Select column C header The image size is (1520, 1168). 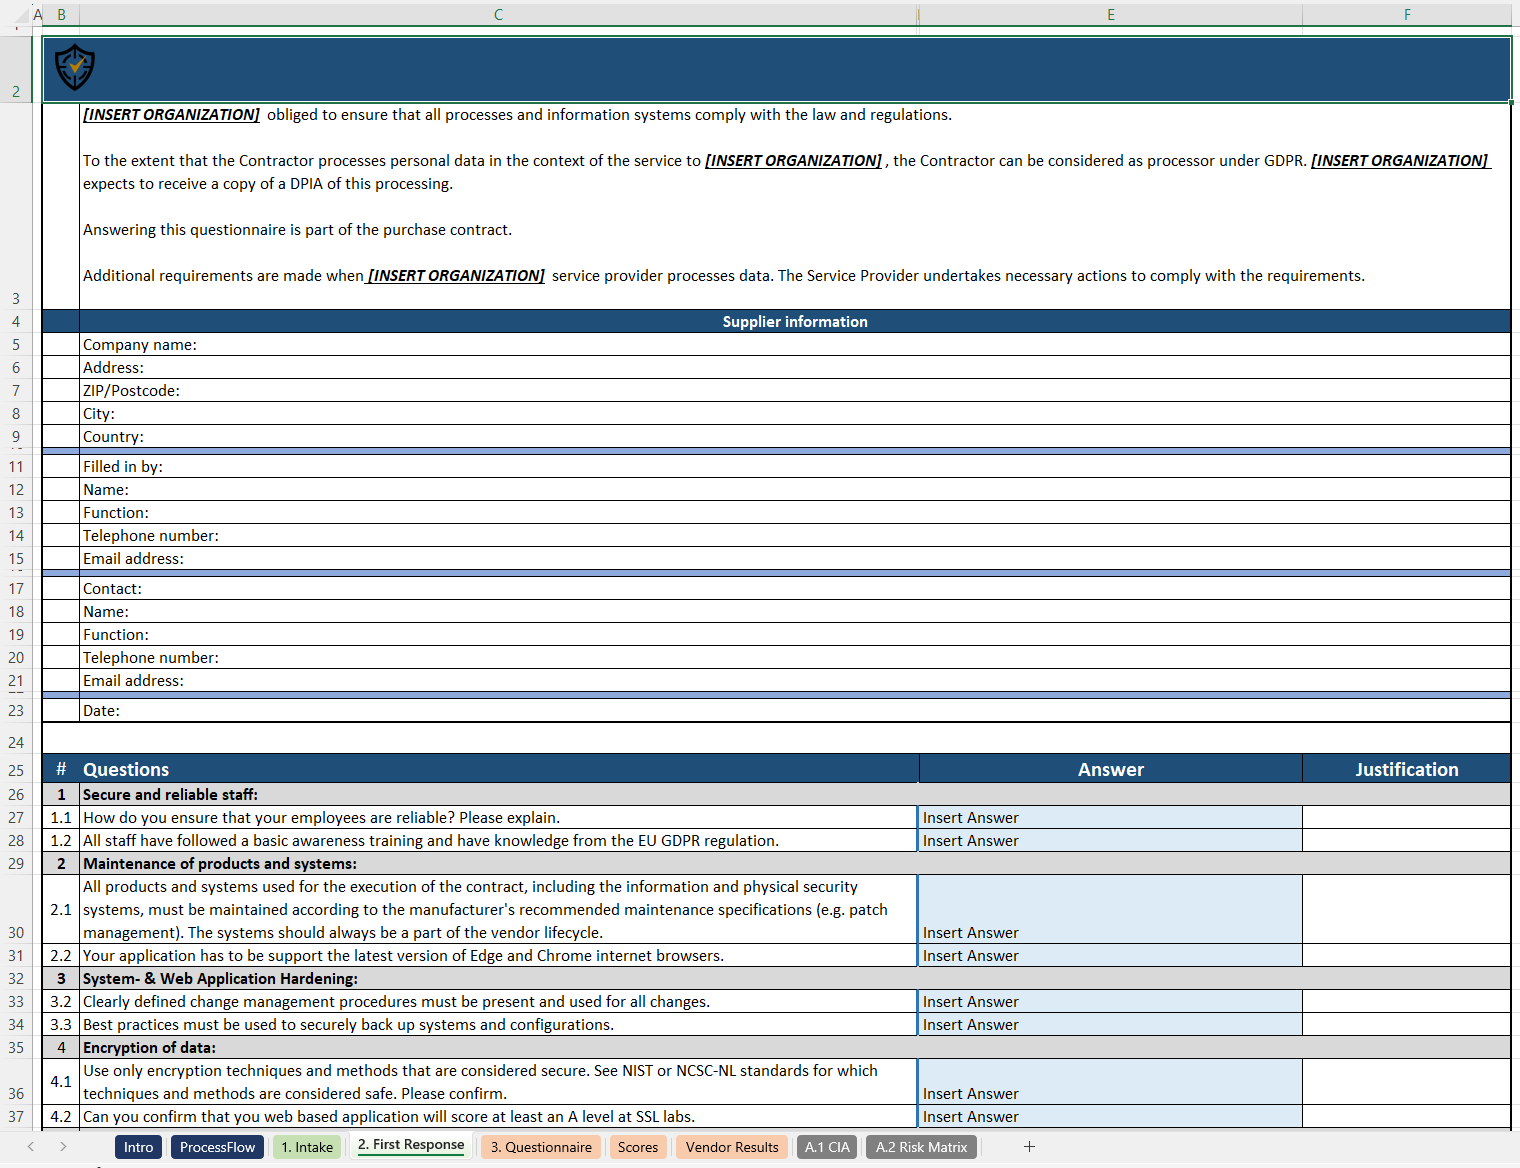(497, 14)
